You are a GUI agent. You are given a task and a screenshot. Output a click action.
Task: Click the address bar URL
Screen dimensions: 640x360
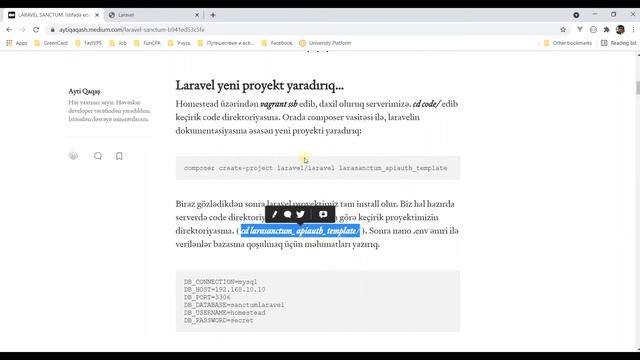click(131, 30)
